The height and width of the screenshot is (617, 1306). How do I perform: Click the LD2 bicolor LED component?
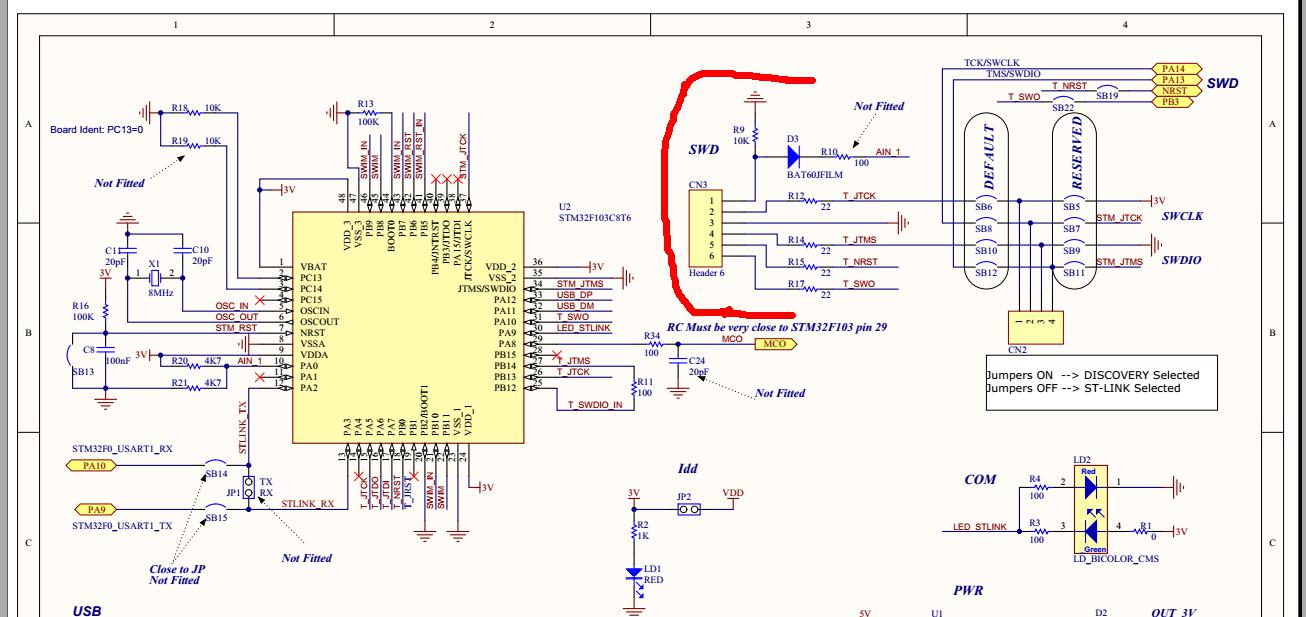[1090, 510]
